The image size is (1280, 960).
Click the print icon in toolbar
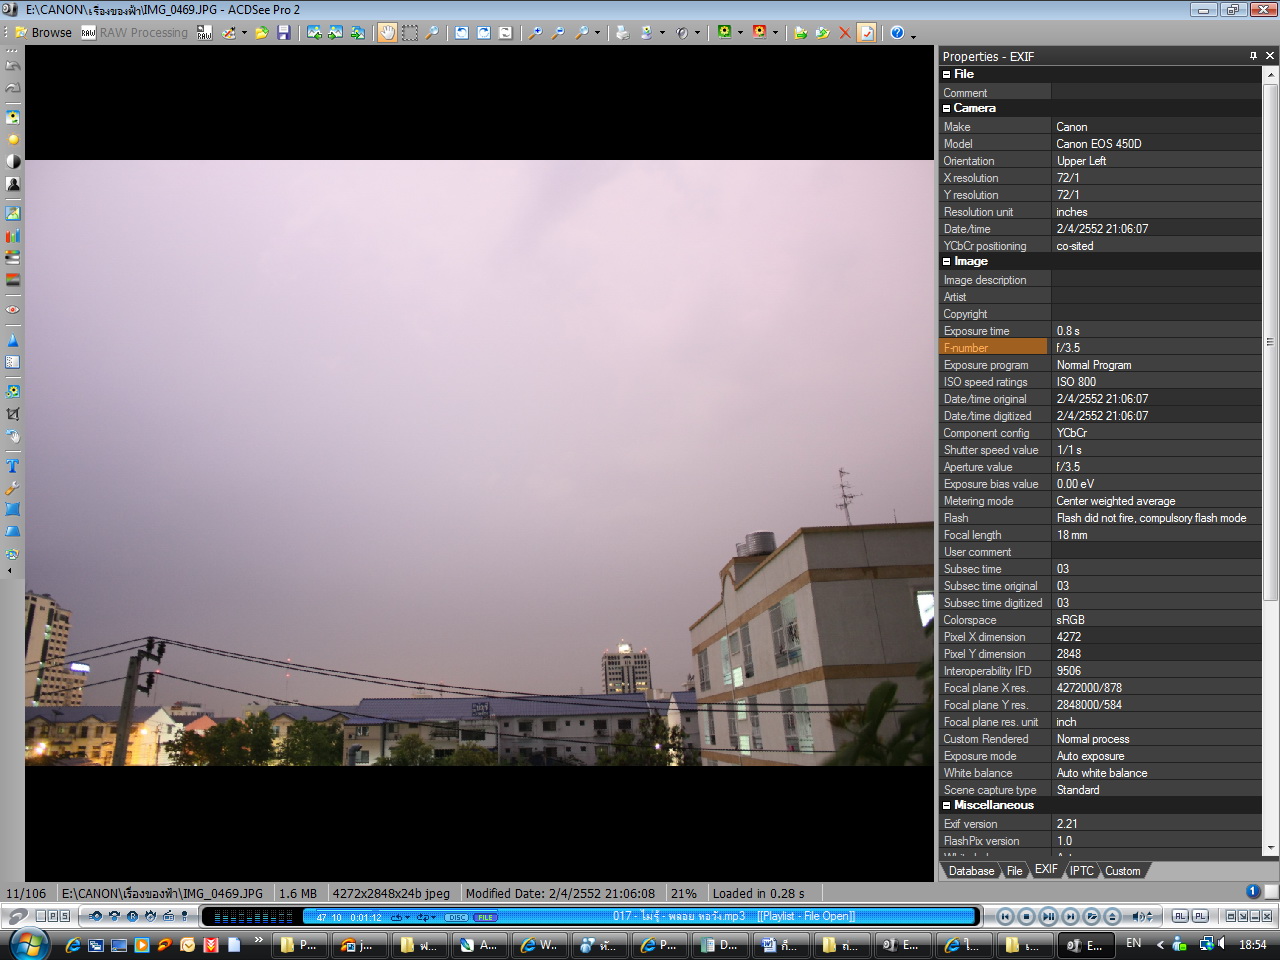[x=622, y=33]
